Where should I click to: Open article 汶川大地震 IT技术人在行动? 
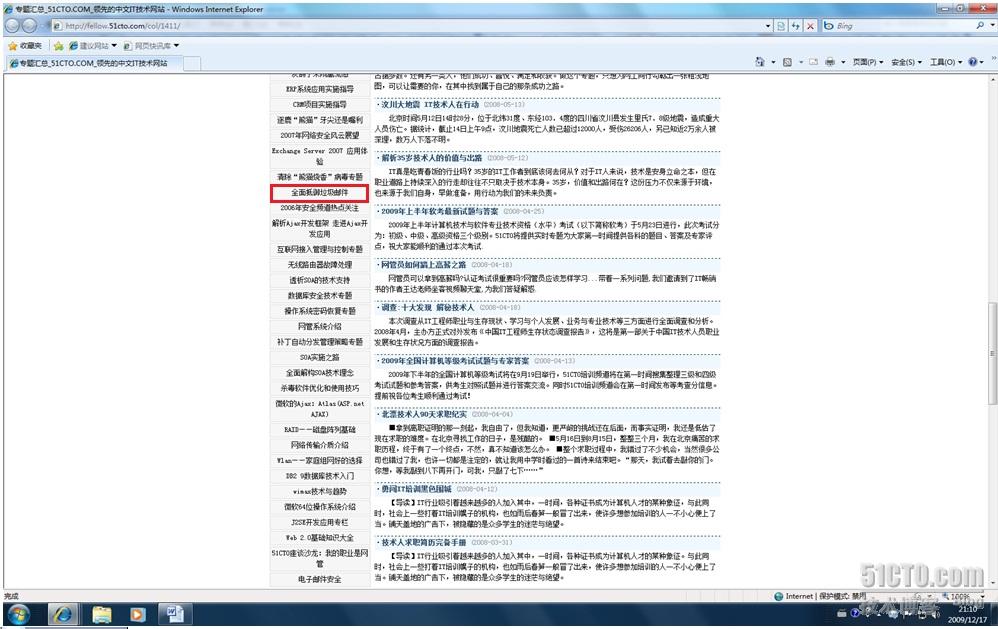pos(430,104)
